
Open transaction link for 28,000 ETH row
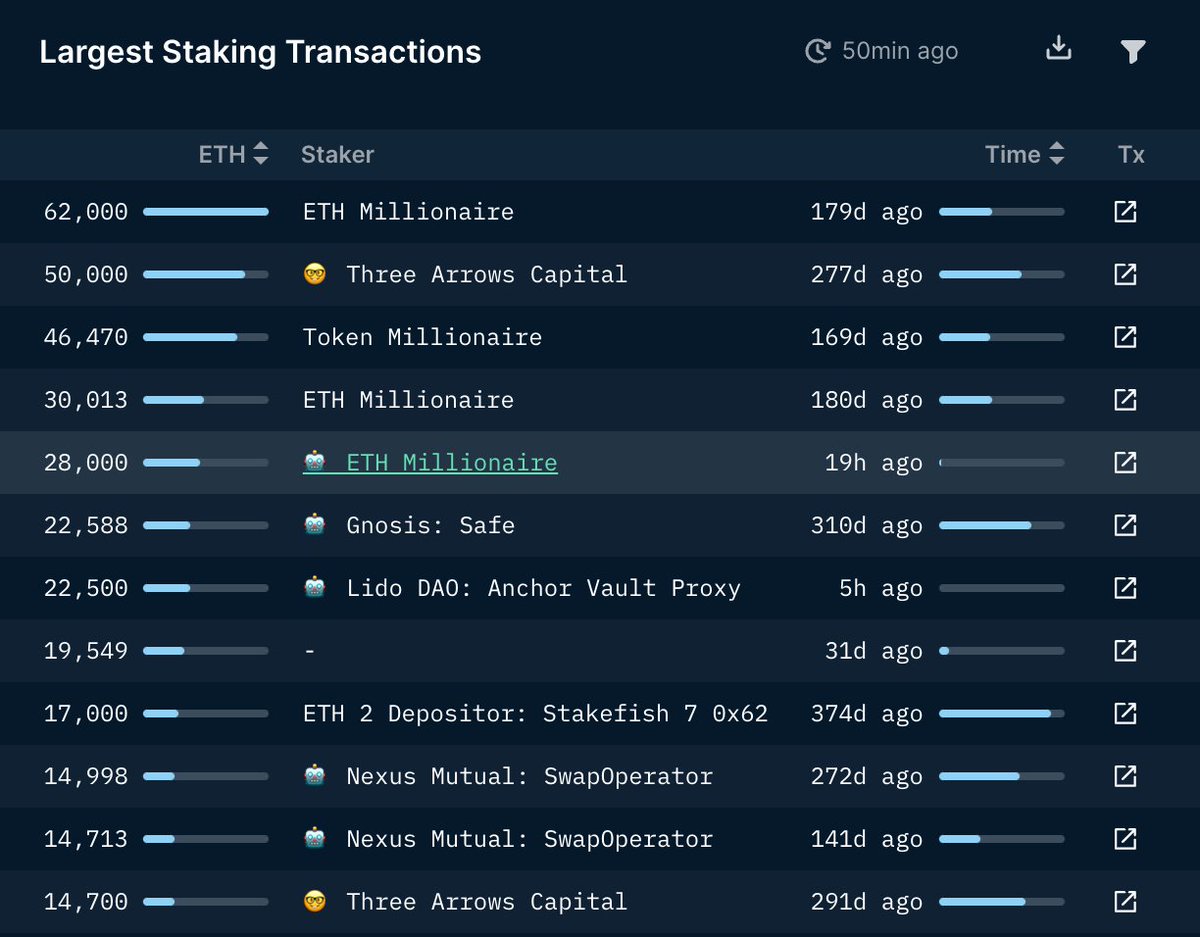pos(1125,462)
